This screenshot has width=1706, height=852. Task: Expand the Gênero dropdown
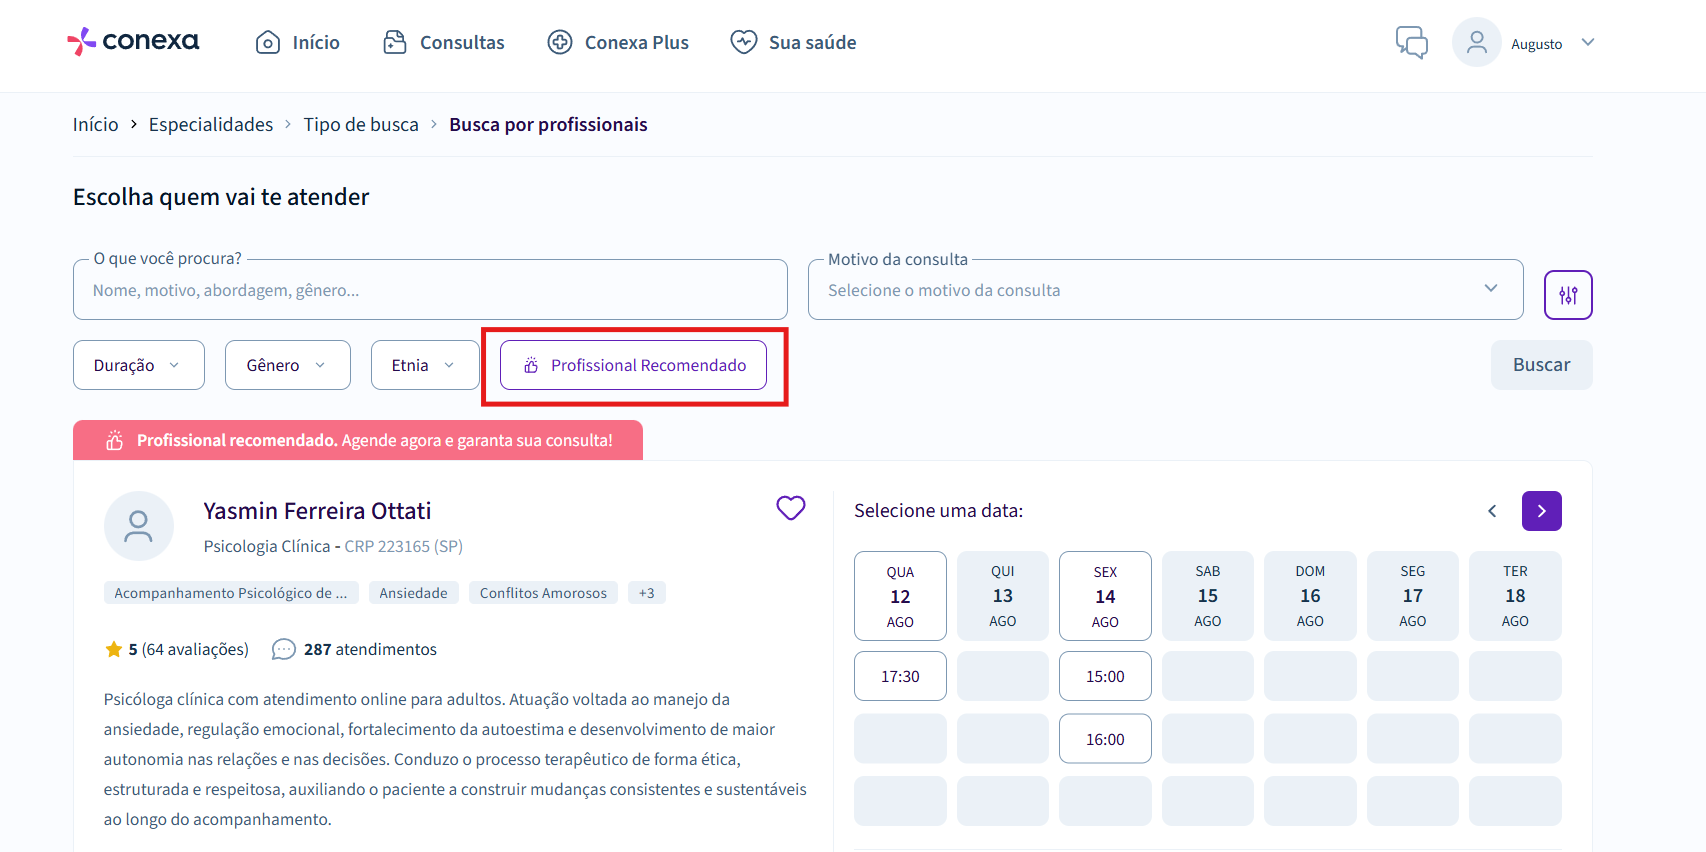[x=288, y=365]
